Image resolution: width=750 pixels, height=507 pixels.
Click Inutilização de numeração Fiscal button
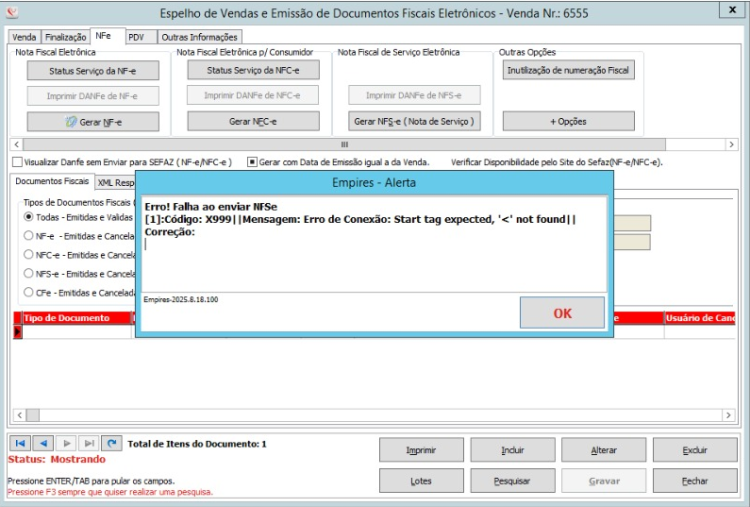click(x=568, y=70)
